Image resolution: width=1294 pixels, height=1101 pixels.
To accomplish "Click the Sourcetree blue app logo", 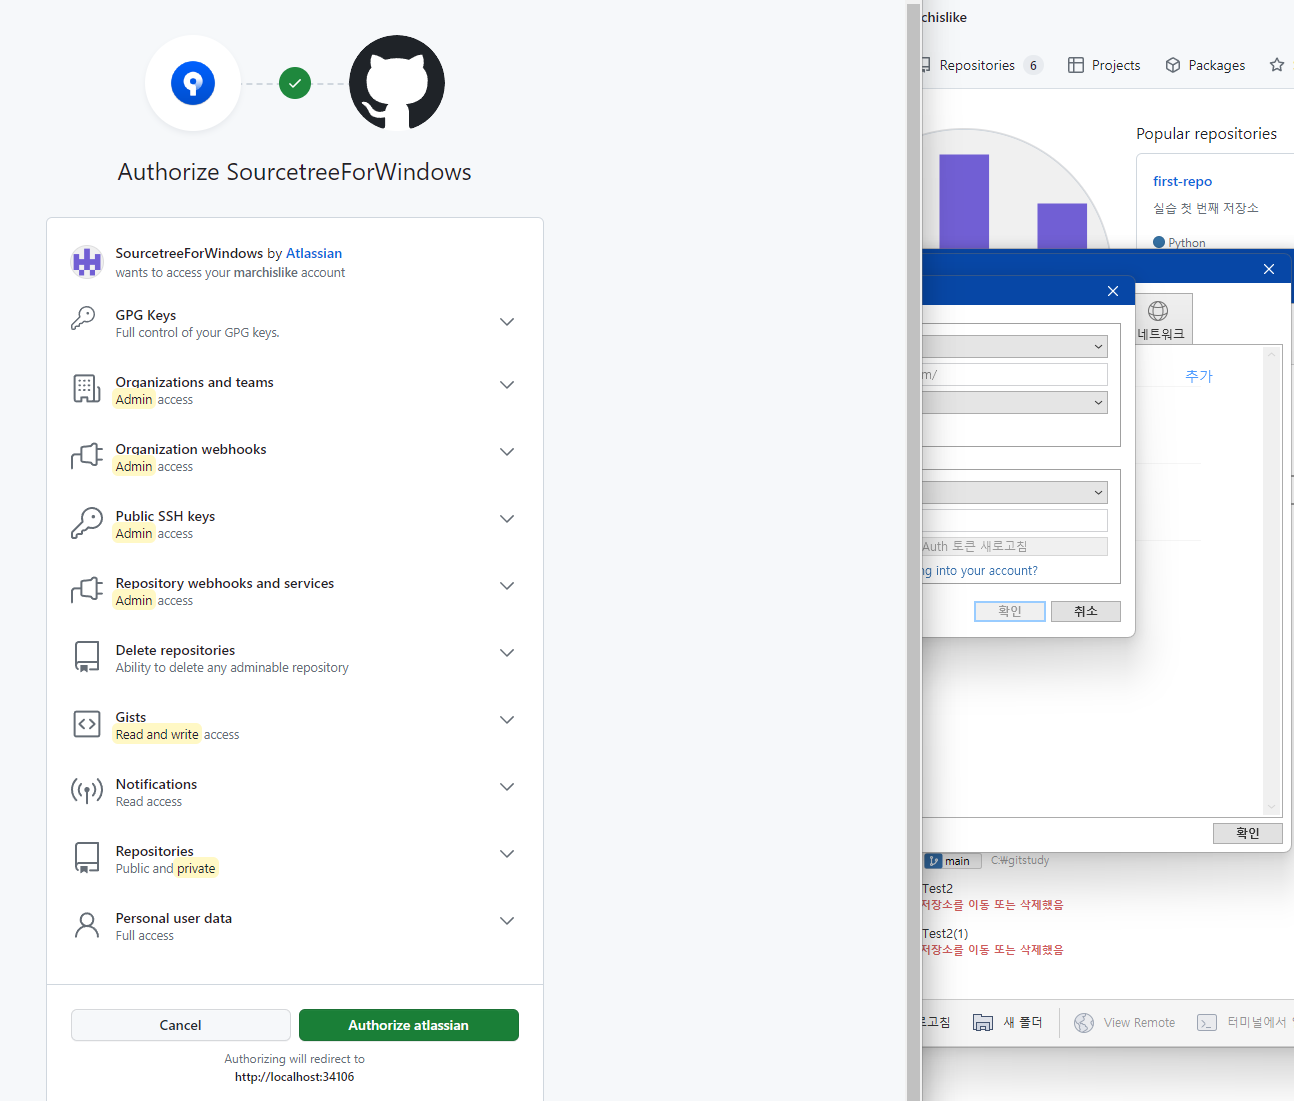I will [193, 83].
